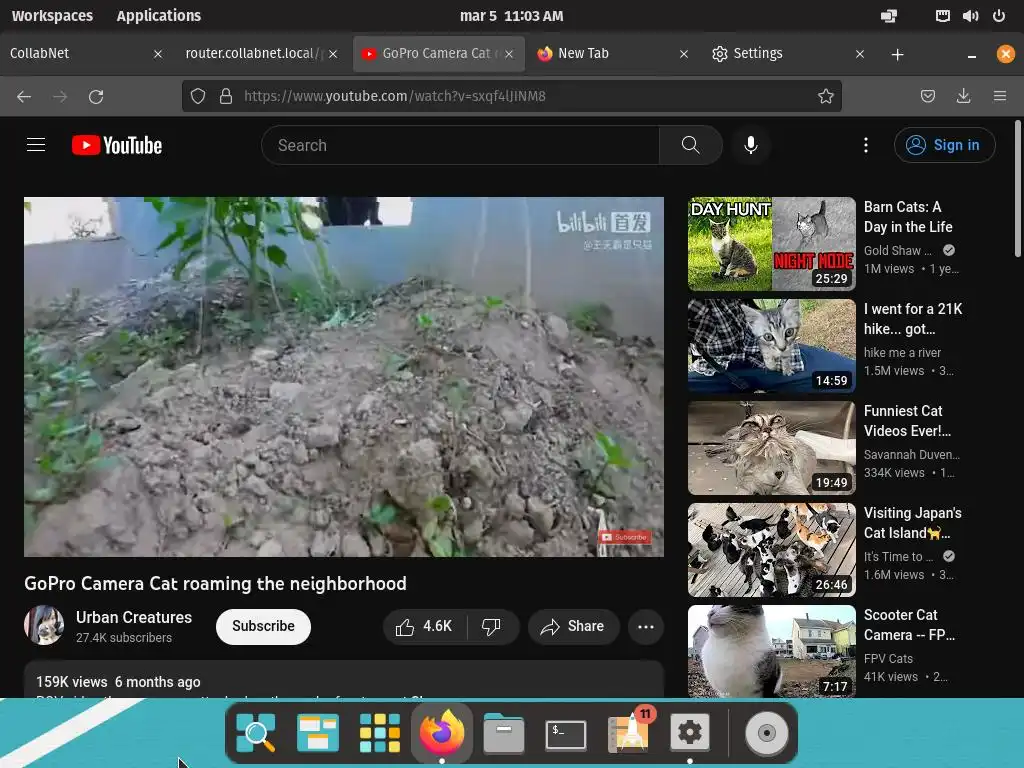The image size is (1024, 768).
Task: Open the 'Barn Cats: A Day in the Life' title
Action: click(x=908, y=217)
